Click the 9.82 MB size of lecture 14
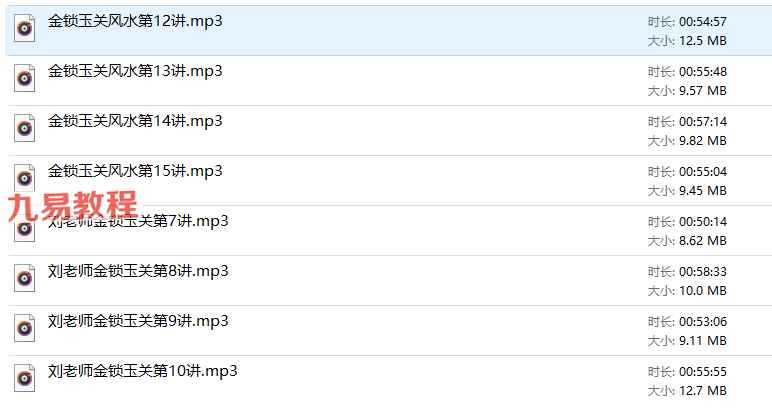 tap(703, 141)
